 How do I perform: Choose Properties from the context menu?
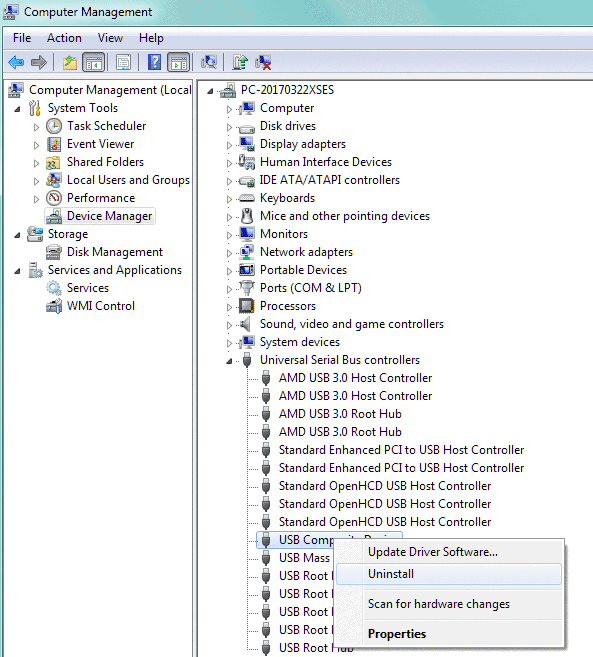tap(448, 634)
